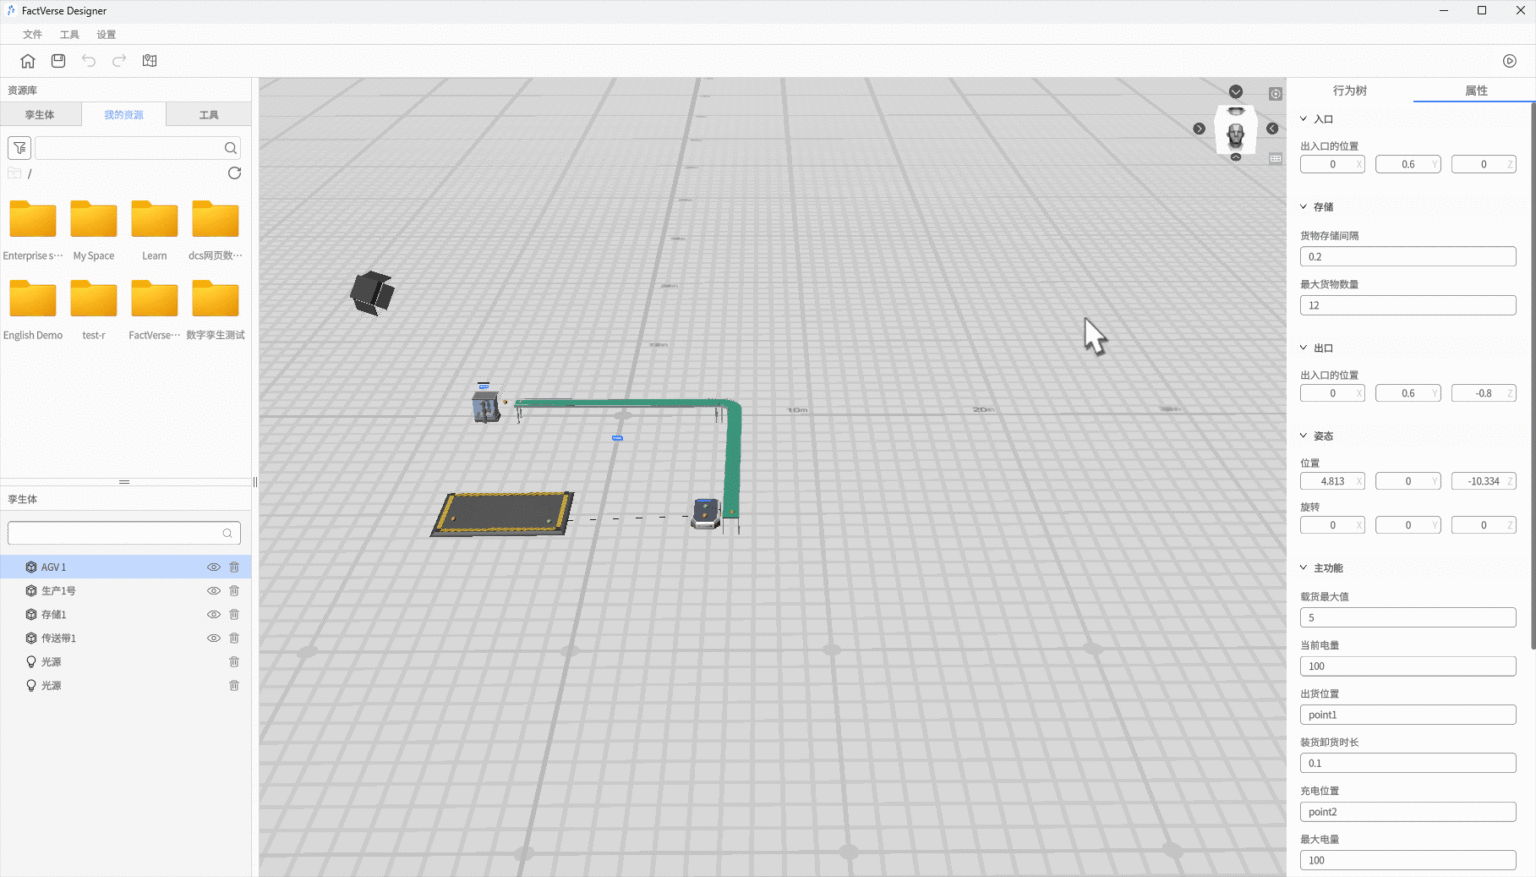This screenshot has height=877, width=1536.
Task: Go to the home screen icon
Action: (x=28, y=61)
